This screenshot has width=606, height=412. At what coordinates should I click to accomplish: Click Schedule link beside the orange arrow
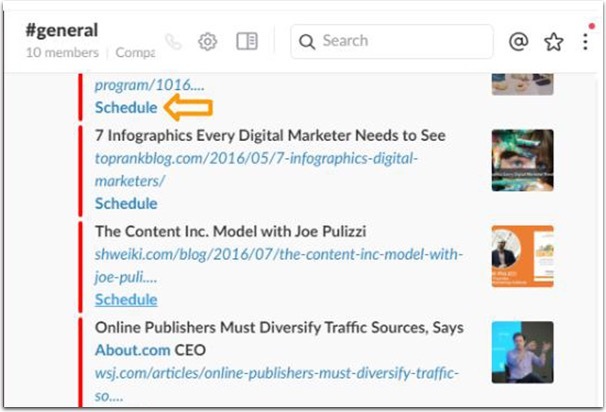(x=126, y=108)
